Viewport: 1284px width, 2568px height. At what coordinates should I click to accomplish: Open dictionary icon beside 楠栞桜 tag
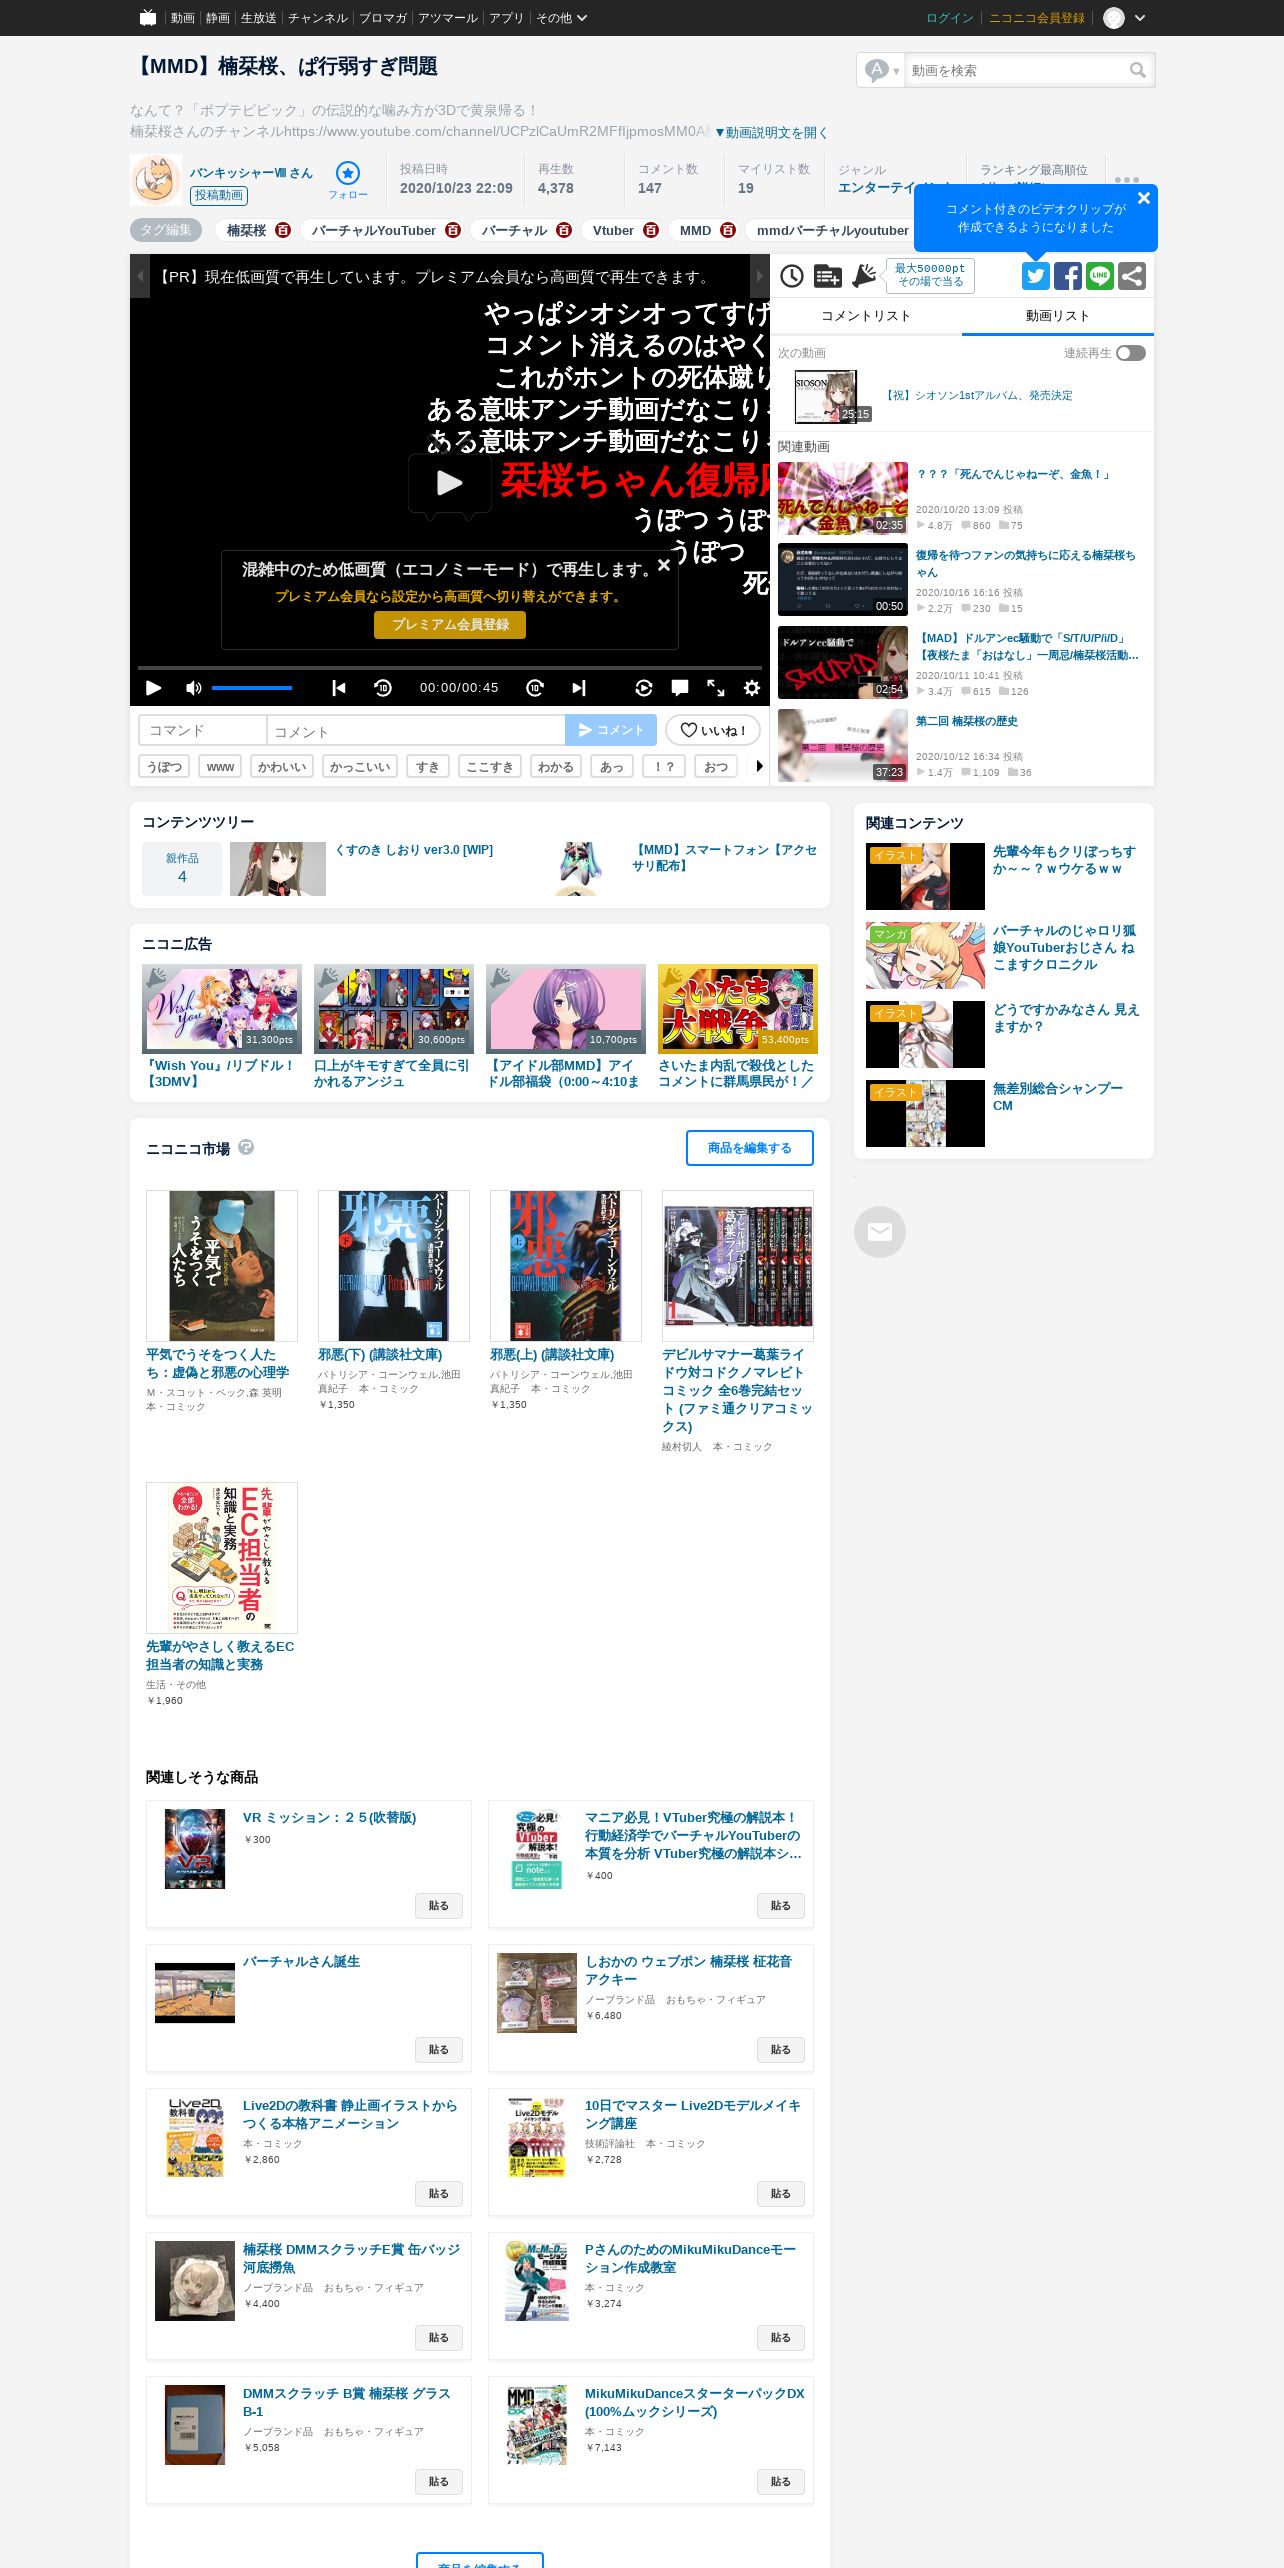(x=283, y=230)
